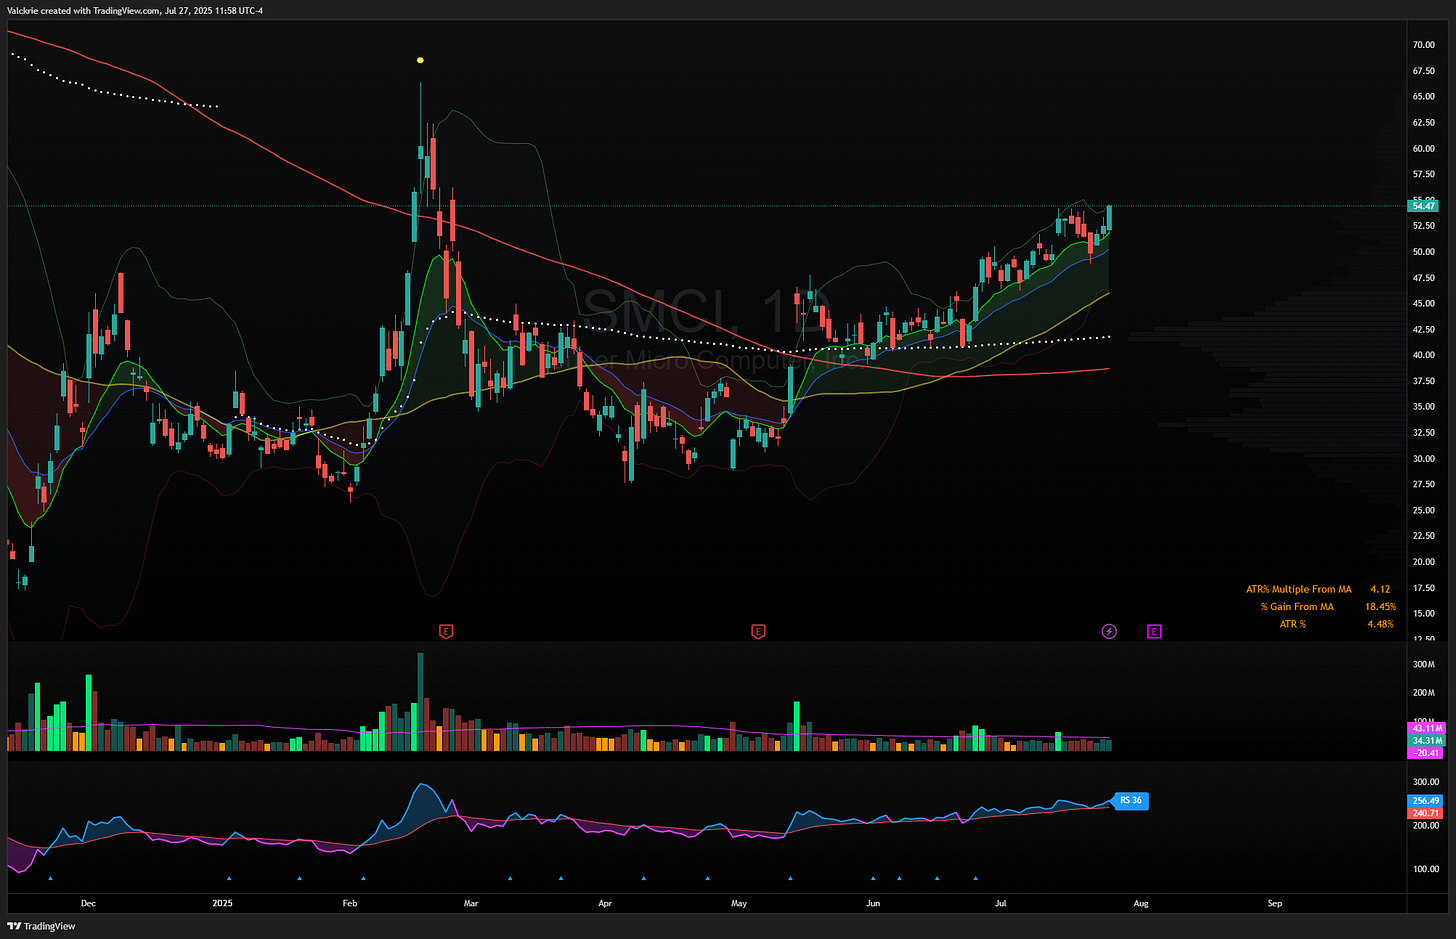Click the 4.12 ATR multiple value
The width and height of the screenshot is (1456, 939).
(x=1380, y=589)
